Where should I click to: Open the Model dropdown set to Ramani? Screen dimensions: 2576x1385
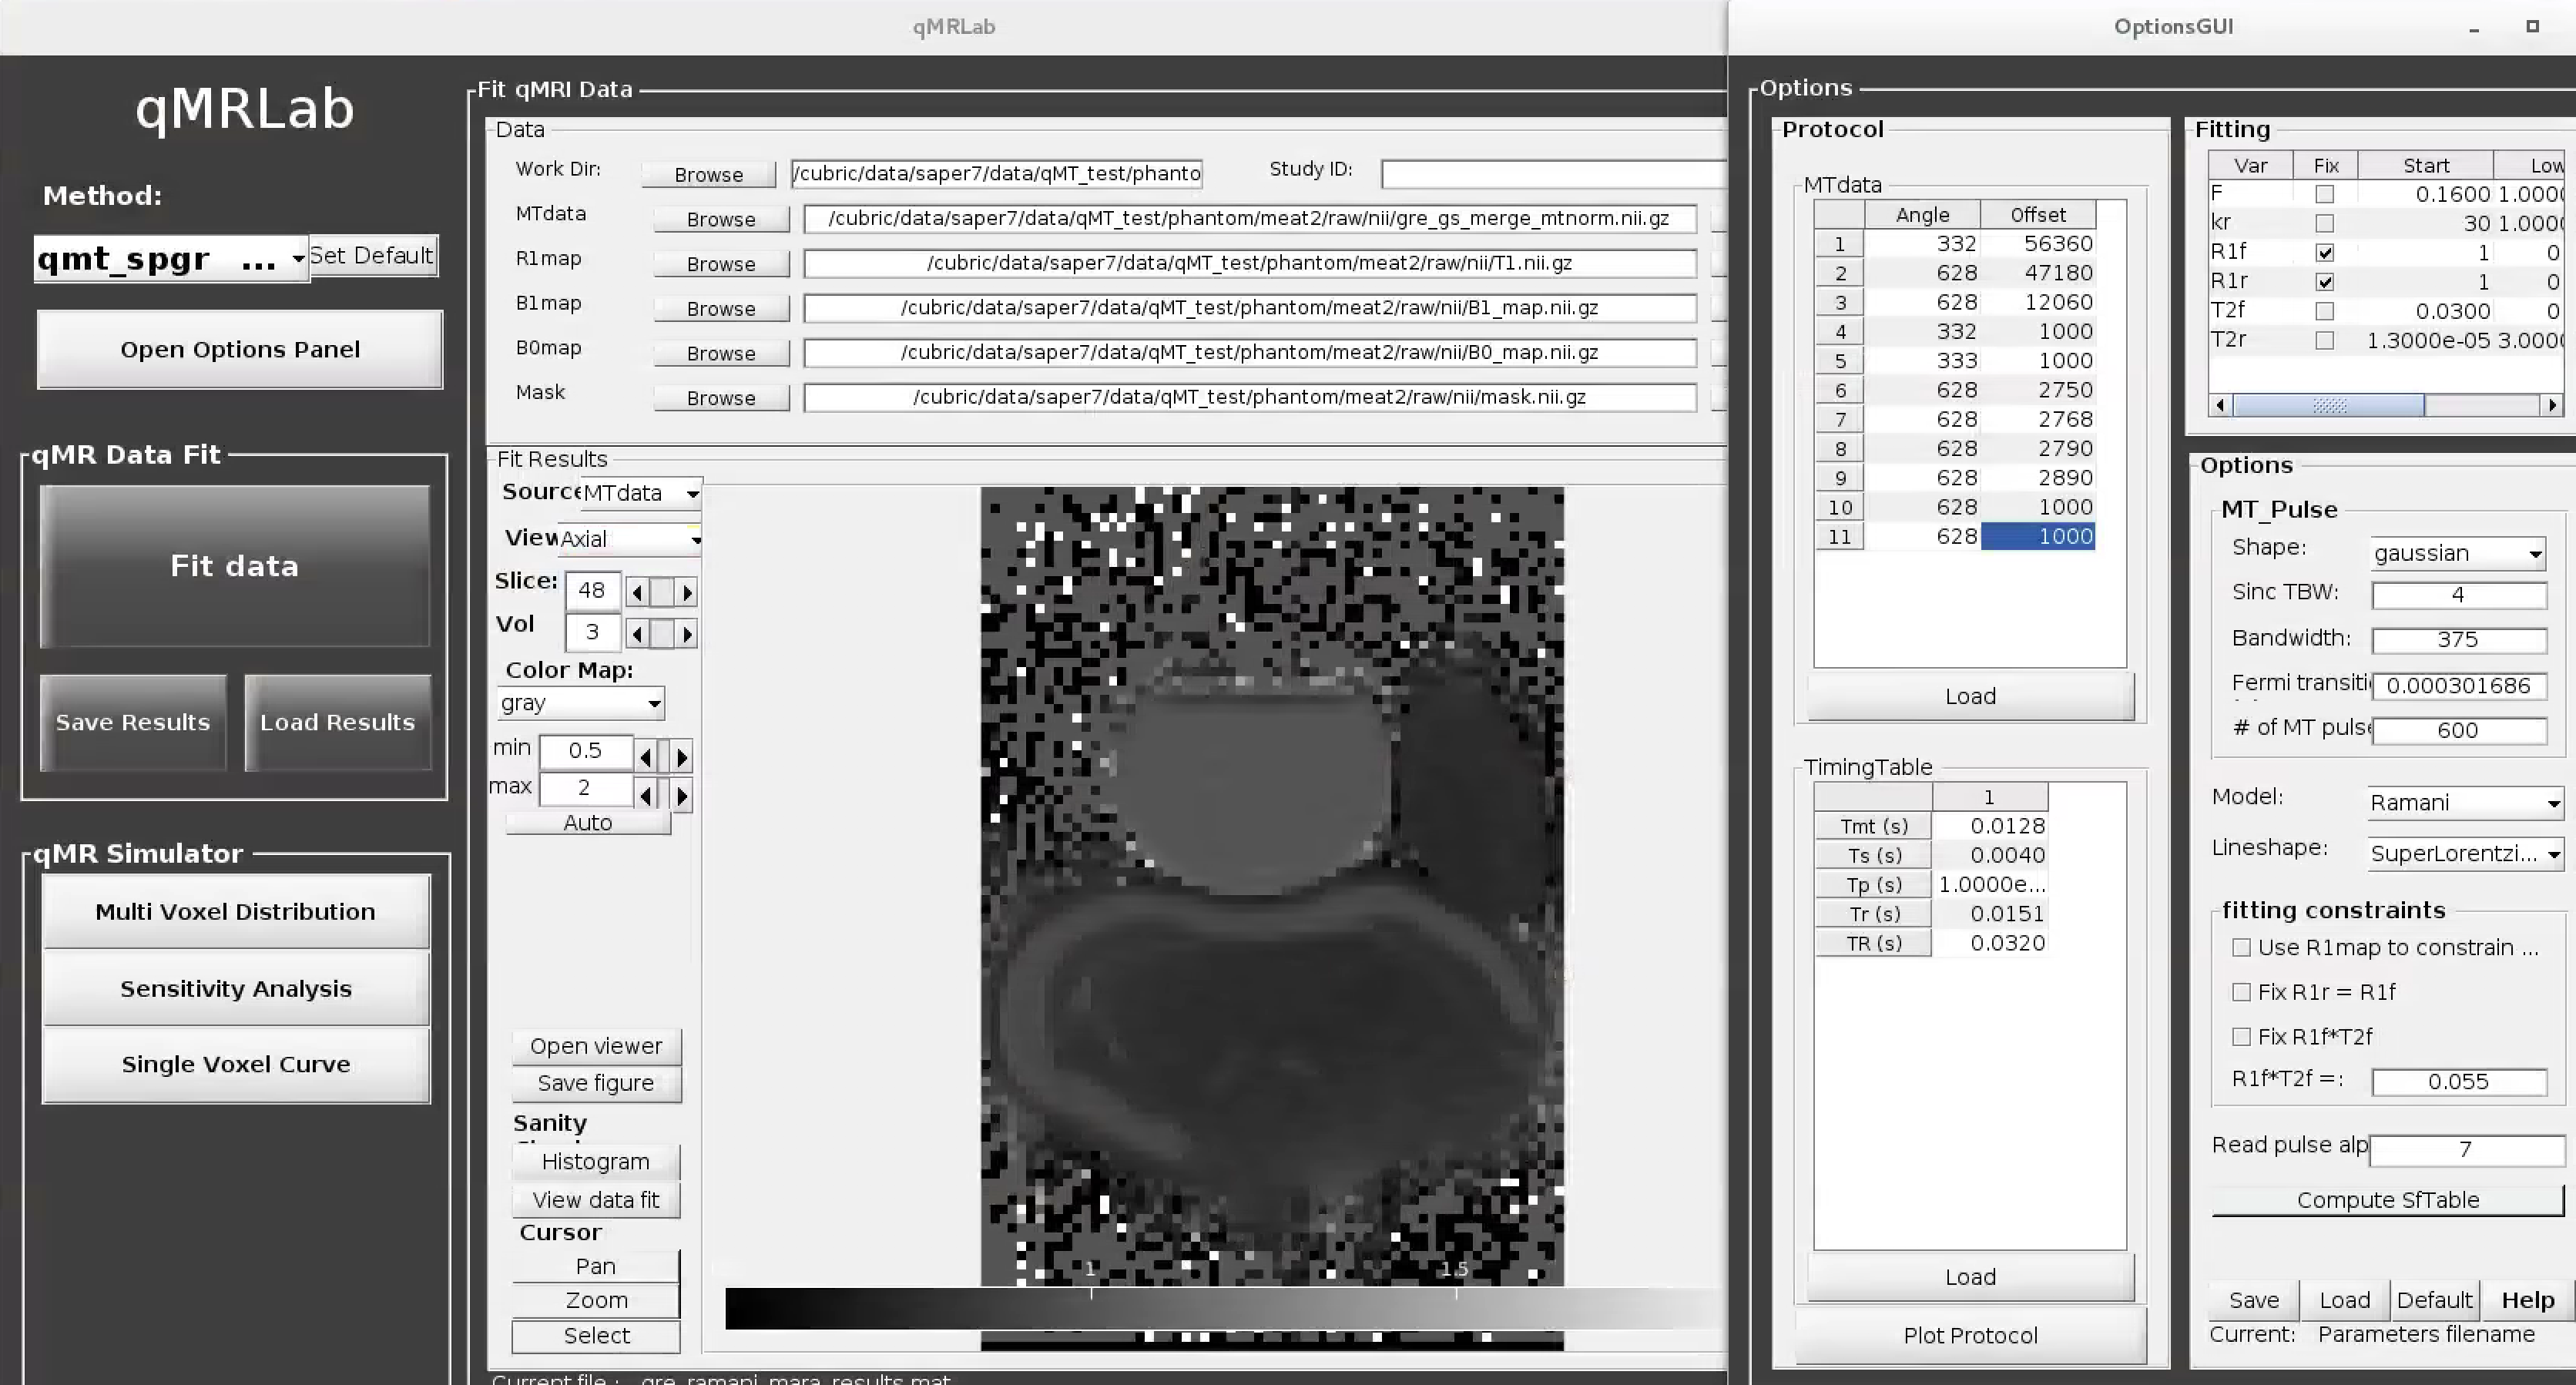(2553, 802)
